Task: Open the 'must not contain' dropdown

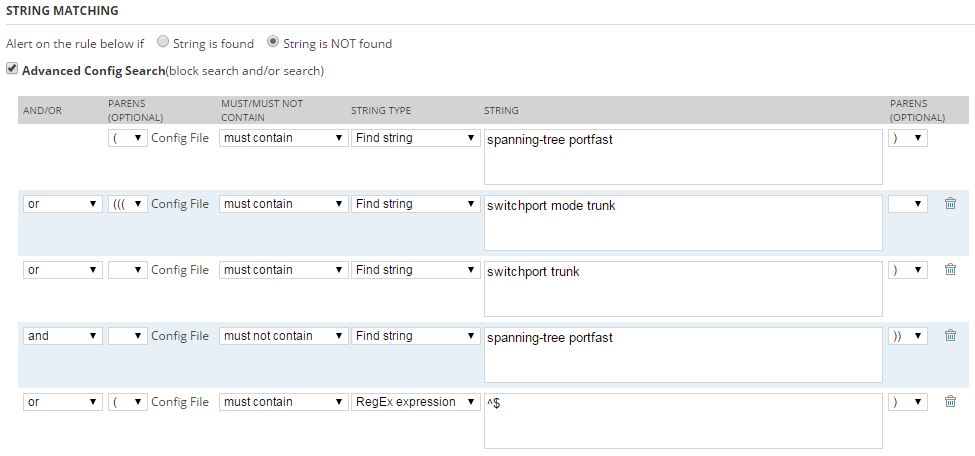Action: click(x=283, y=336)
